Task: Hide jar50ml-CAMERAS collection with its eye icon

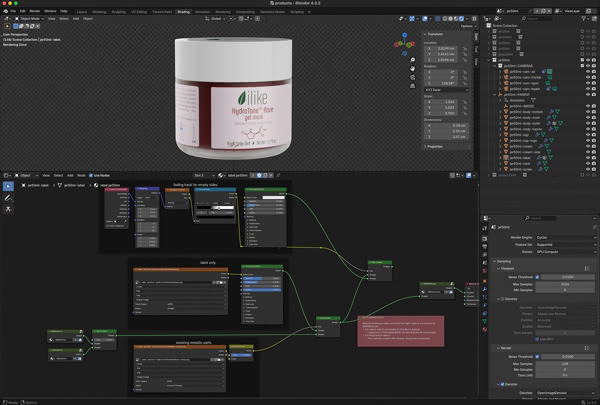Action: tap(588, 66)
